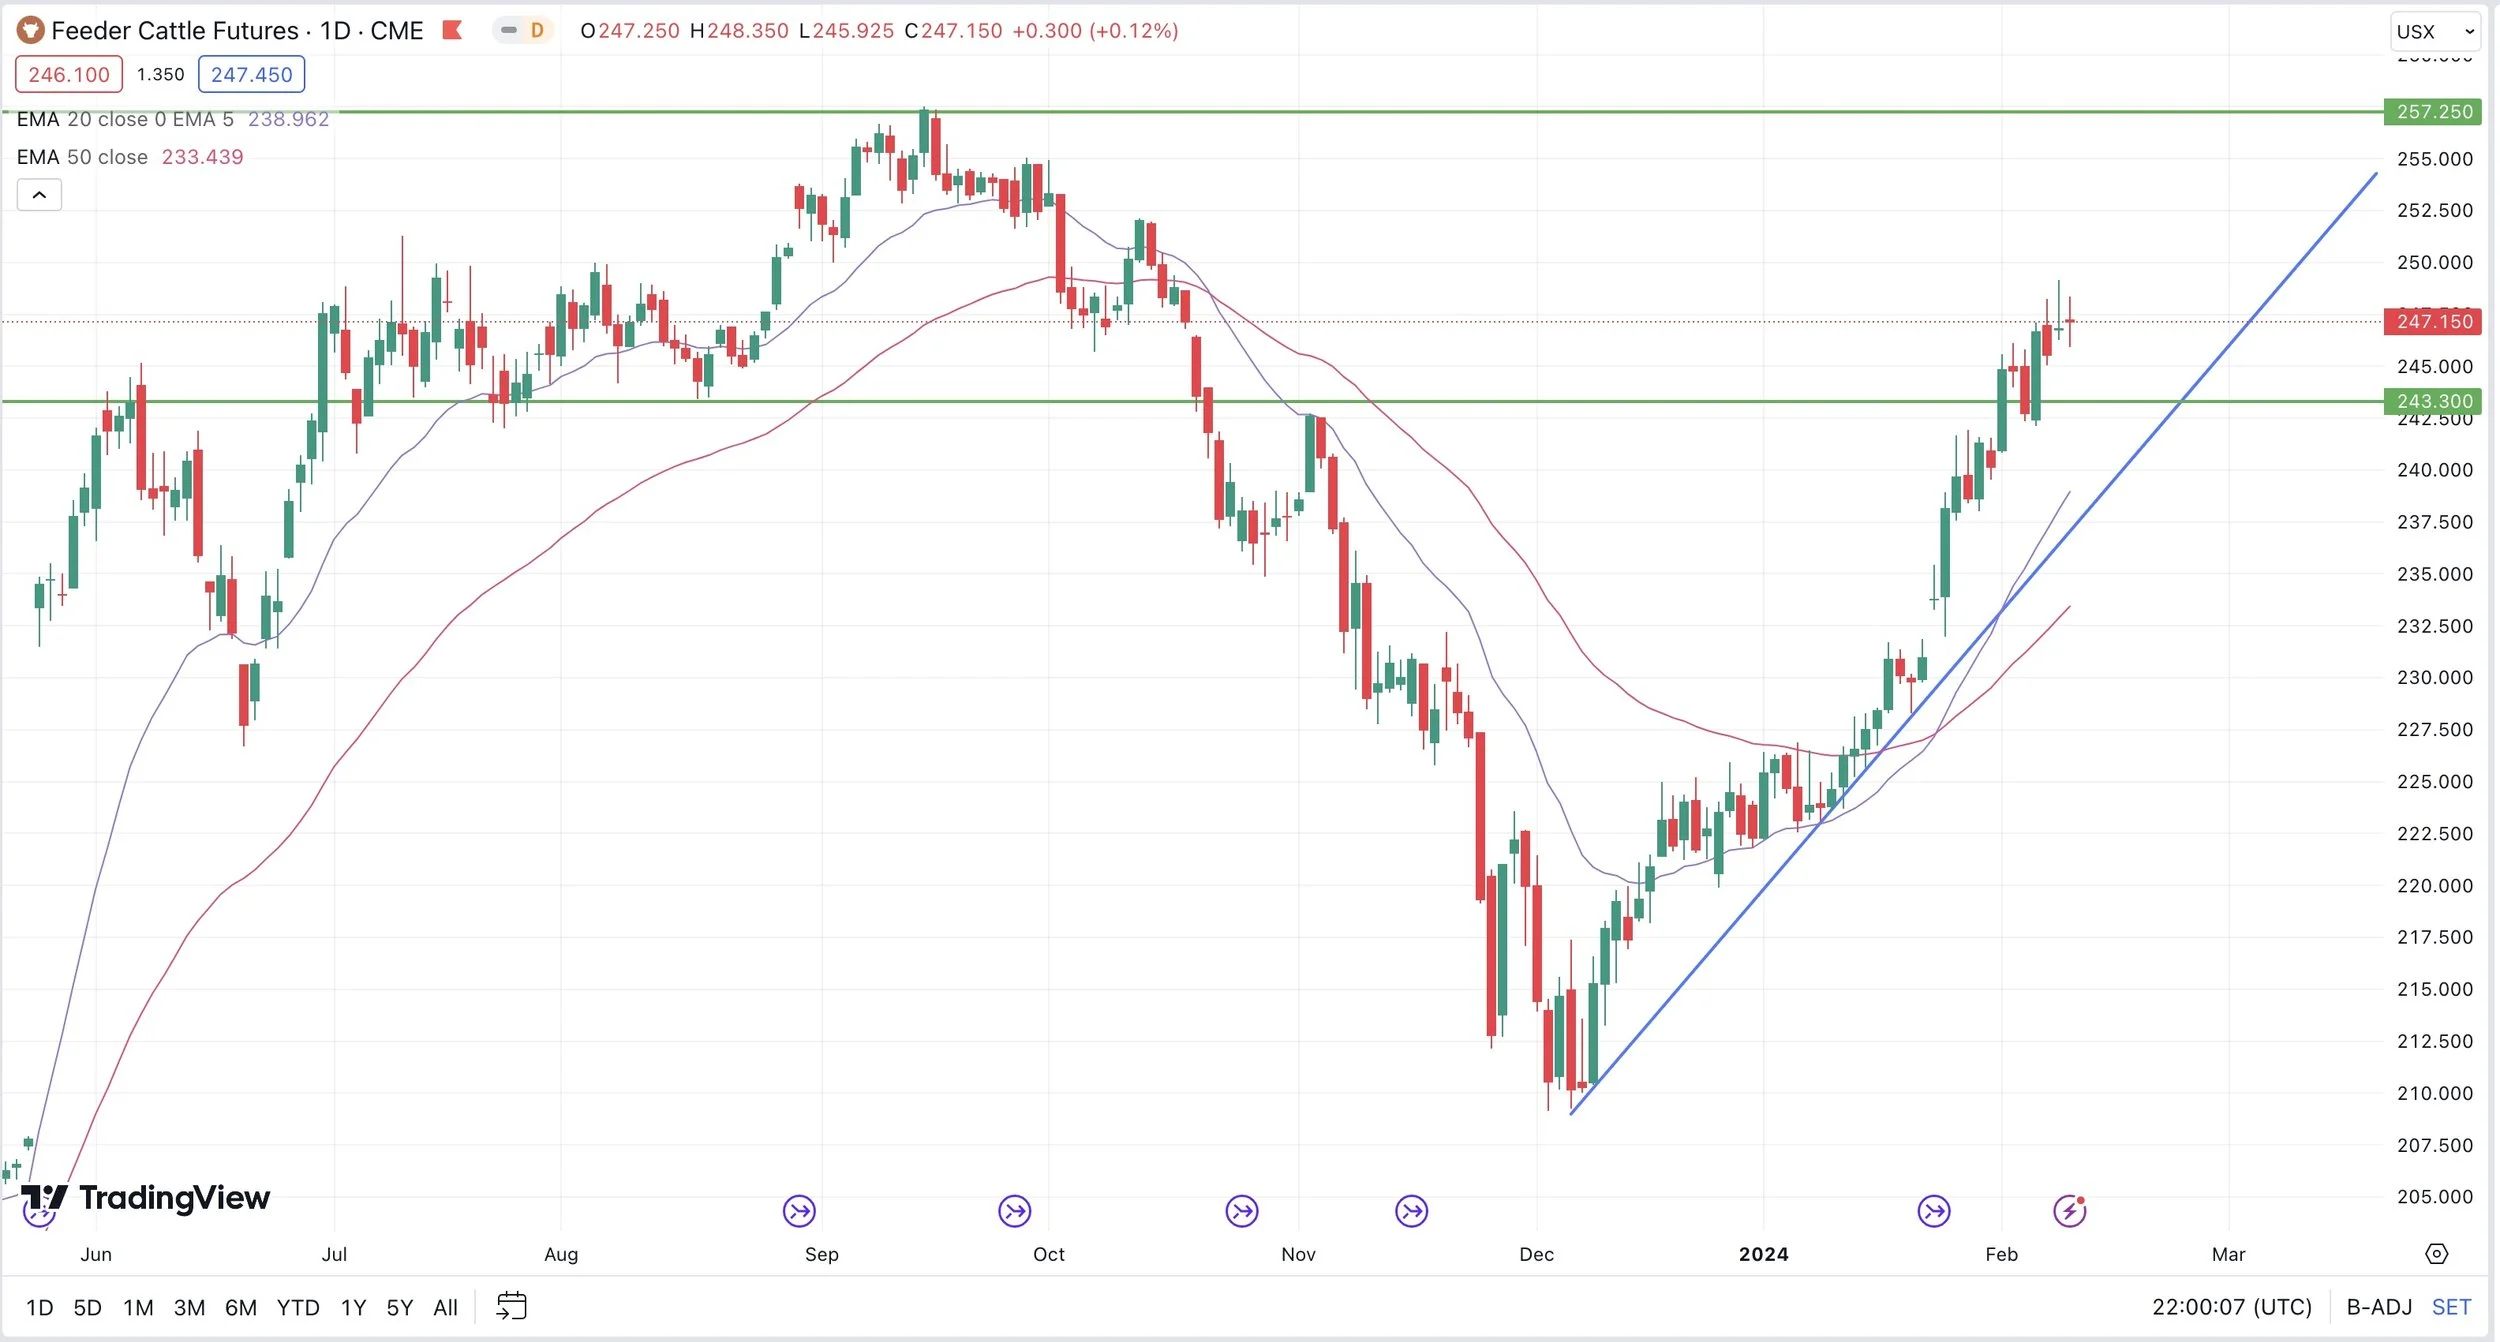Click the Feeder Cattle symbol logo icon
This screenshot has height=1342, width=2500.
(x=30, y=31)
